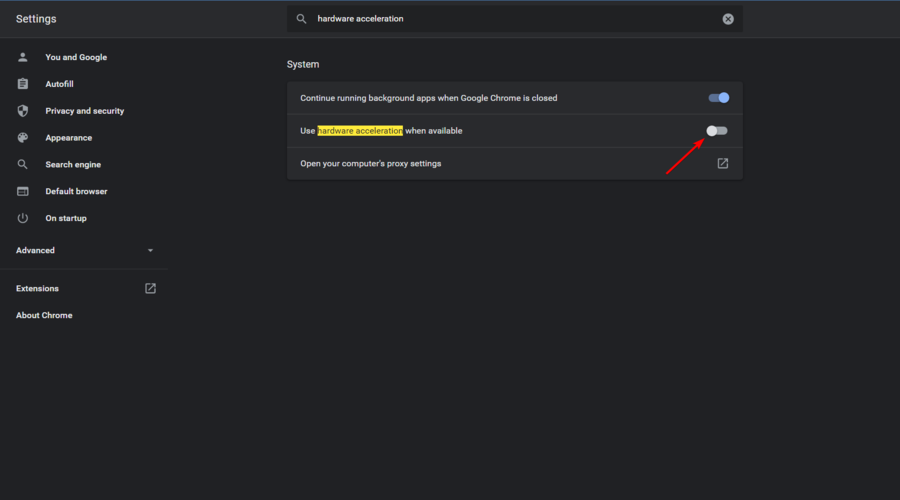Click the Privacy and security shield icon
This screenshot has width=900, height=500.
pyautogui.click(x=23, y=111)
